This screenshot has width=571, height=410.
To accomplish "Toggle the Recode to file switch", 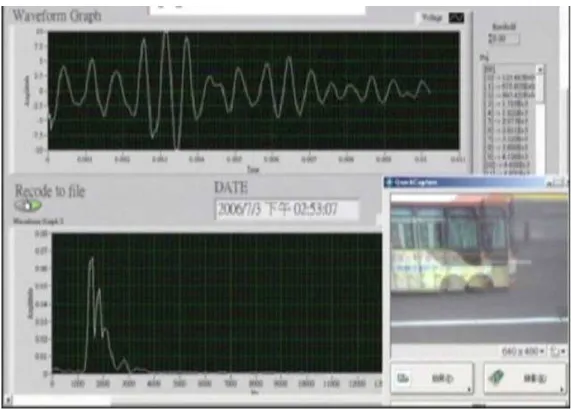I will (x=28, y=206).
